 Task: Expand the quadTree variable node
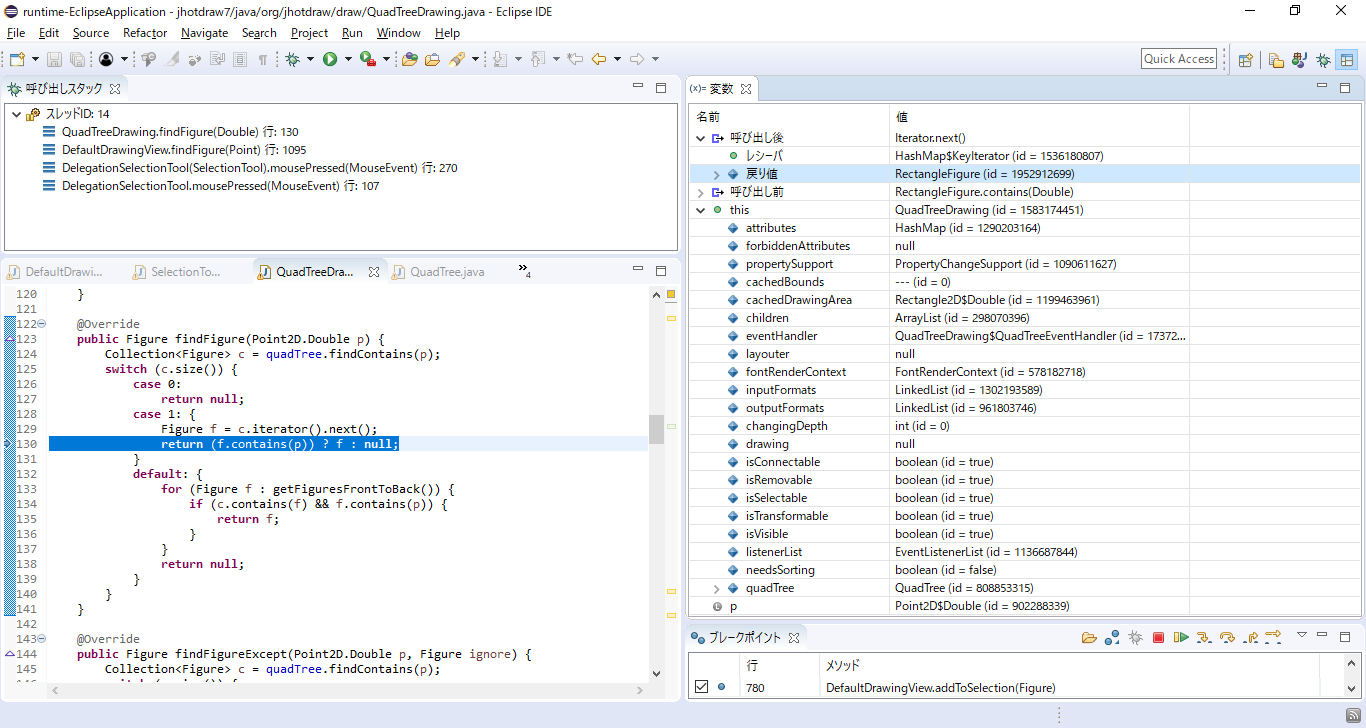point(716,588)
